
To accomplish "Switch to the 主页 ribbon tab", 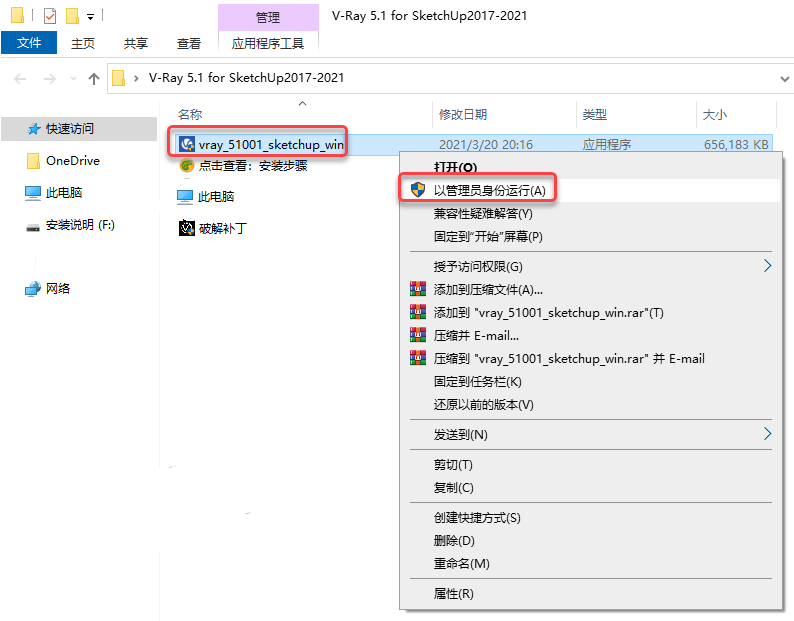I will [x=83, y=44].
